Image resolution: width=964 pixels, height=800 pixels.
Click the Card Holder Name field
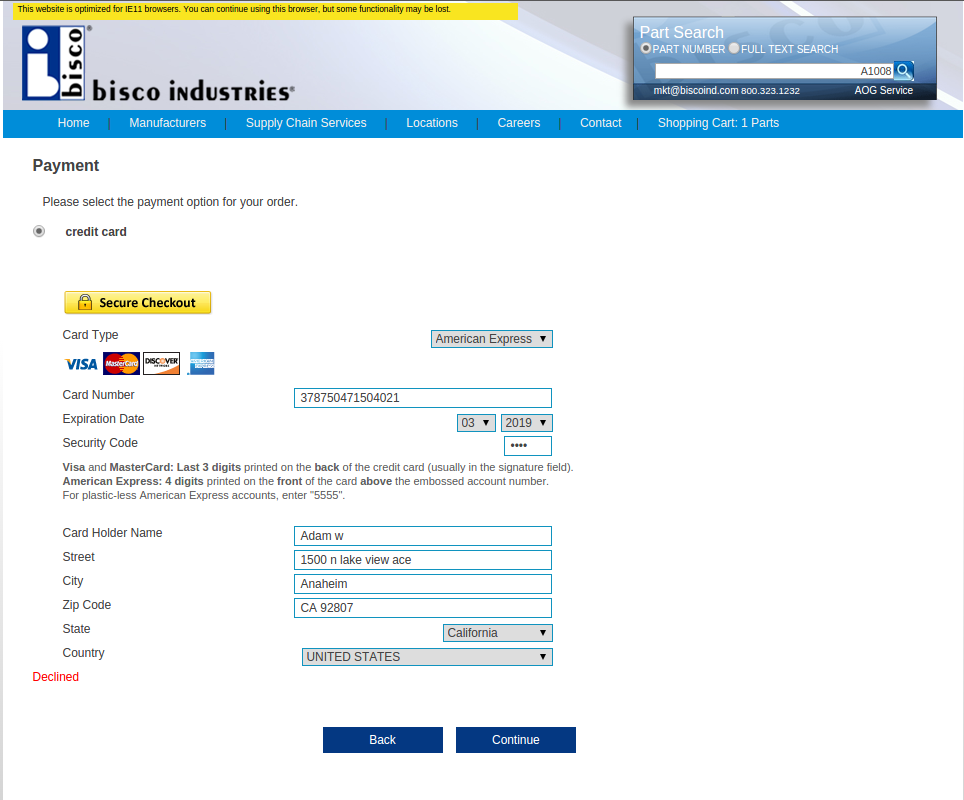423,536
